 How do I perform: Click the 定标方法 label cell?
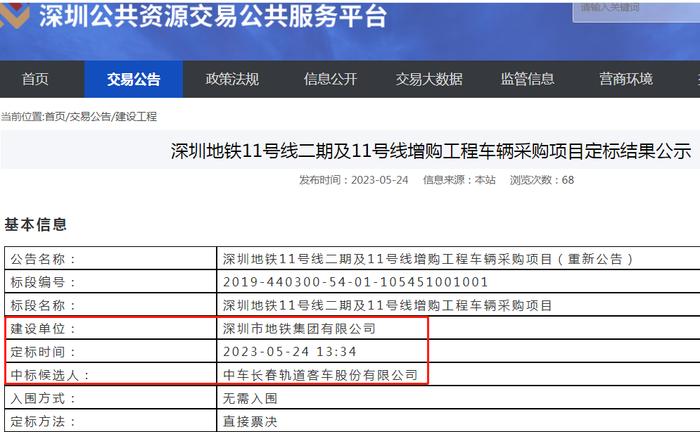[x=111, y=420]
